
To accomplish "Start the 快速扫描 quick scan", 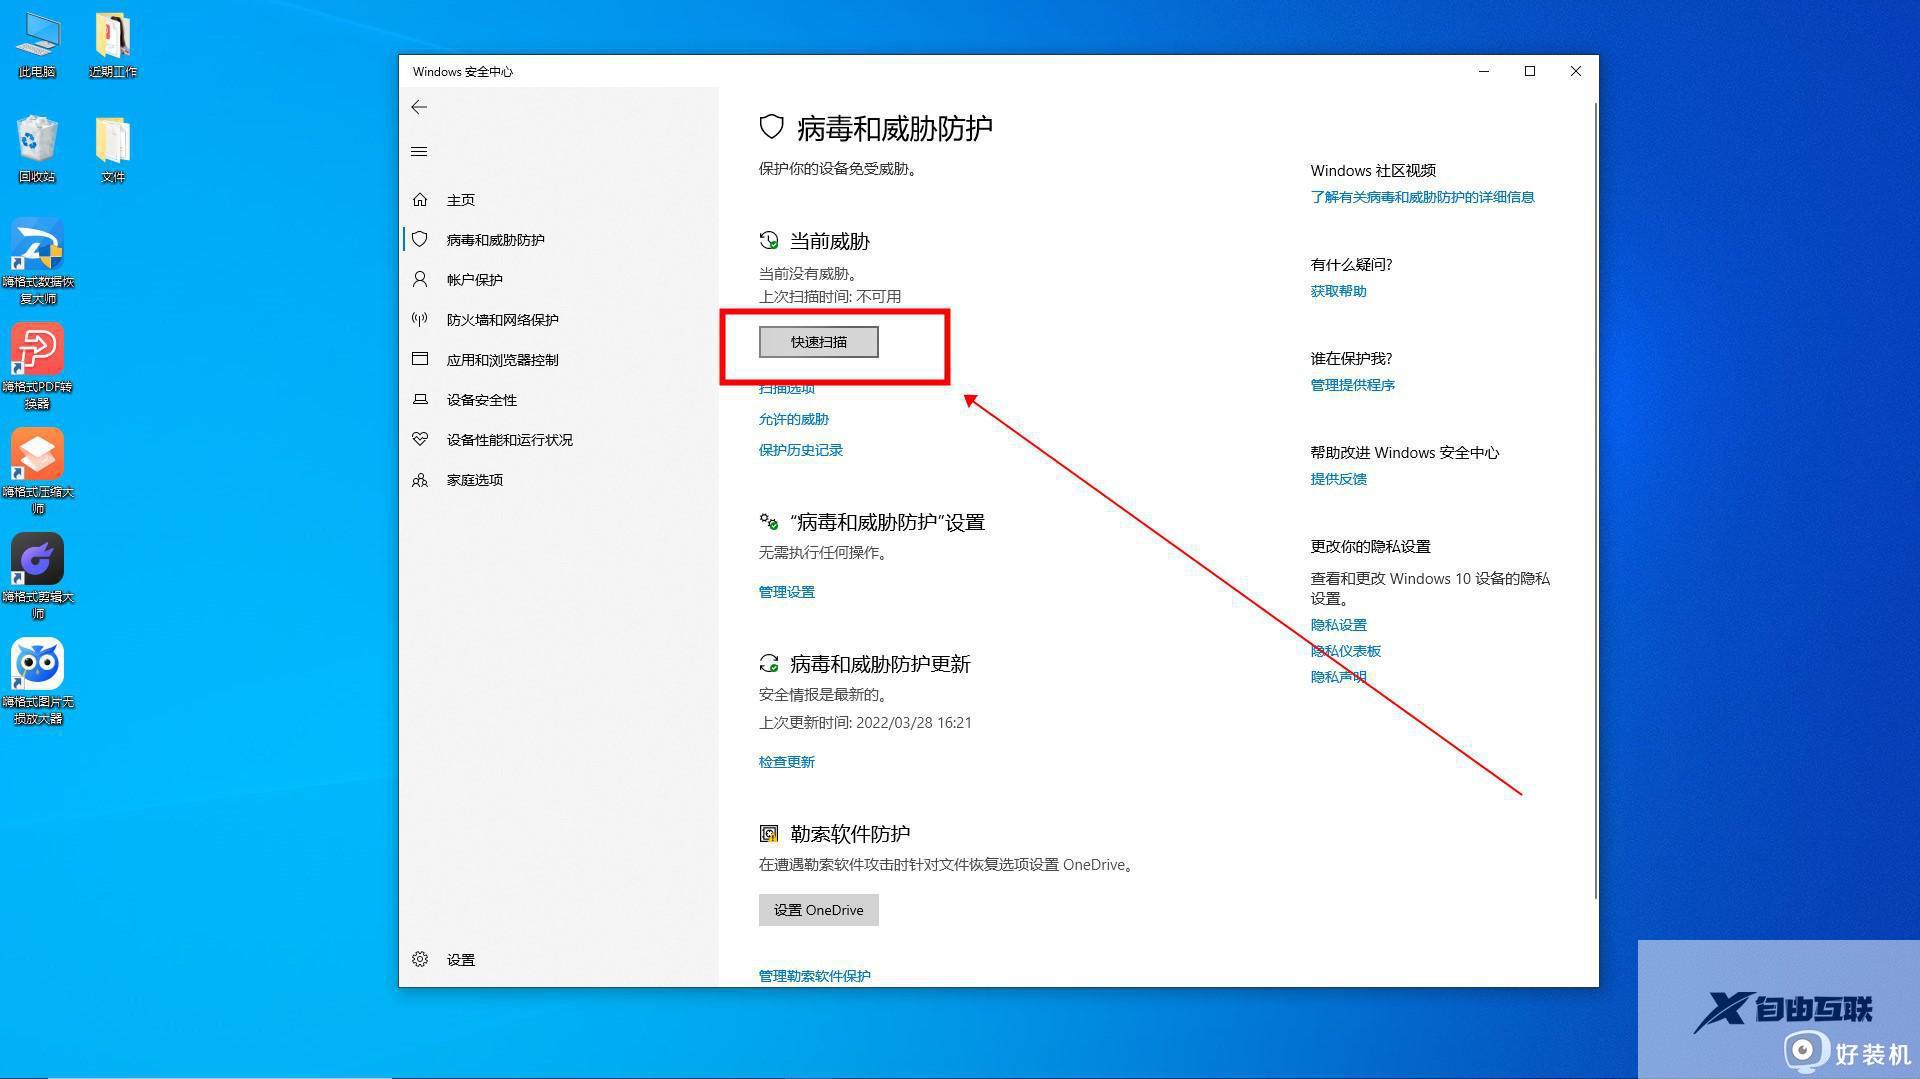I will click(x=819, y=342).
